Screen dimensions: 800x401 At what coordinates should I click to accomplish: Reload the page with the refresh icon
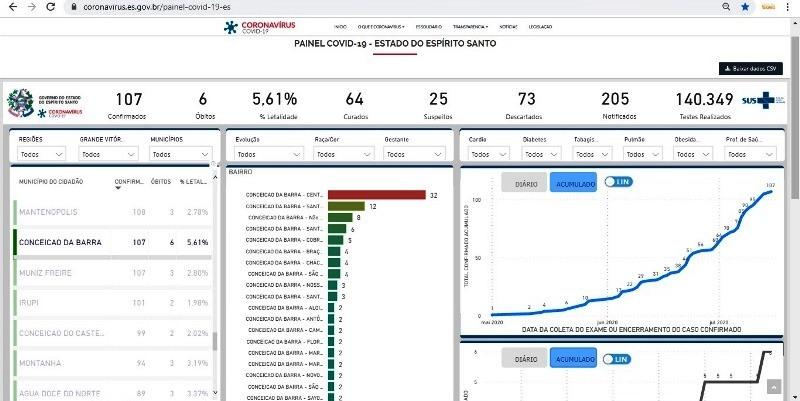click(51, 7)
